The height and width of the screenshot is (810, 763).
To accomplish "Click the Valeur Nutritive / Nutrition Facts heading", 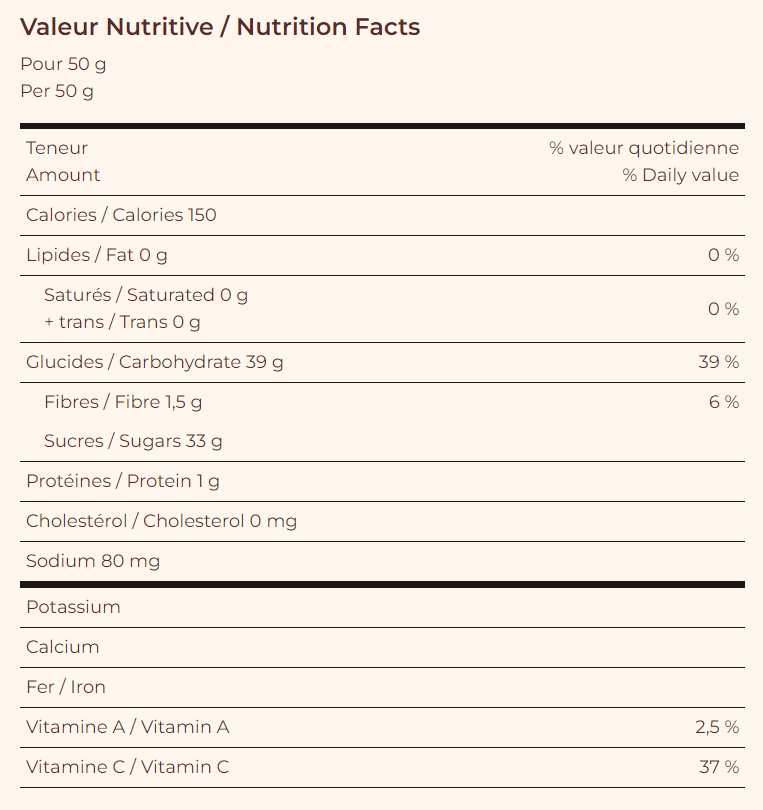I will (x=220, y=28).
